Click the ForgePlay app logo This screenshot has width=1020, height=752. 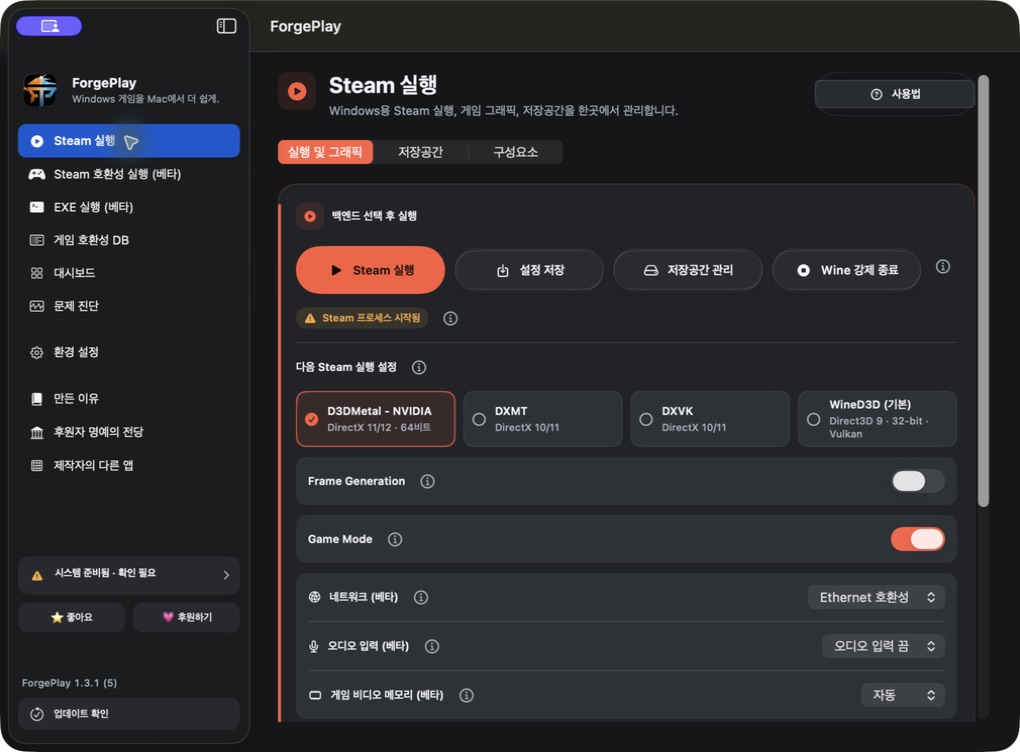(40, 90)
